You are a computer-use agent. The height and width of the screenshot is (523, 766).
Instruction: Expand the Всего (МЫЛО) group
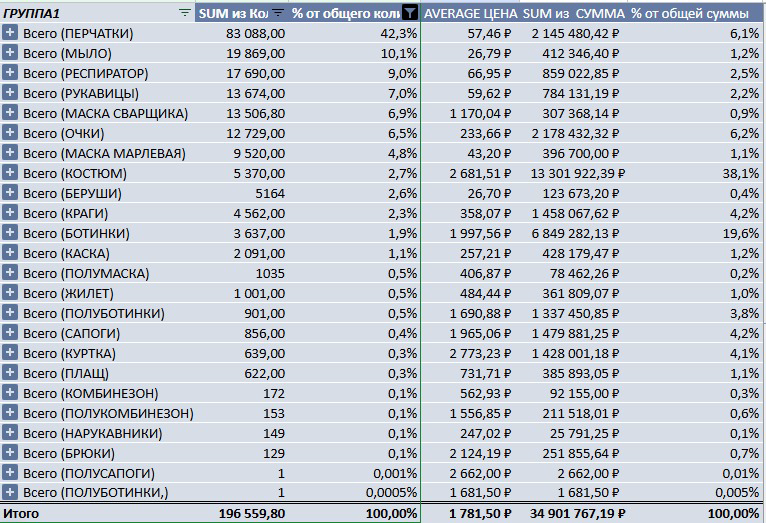[x=10, y=53]
